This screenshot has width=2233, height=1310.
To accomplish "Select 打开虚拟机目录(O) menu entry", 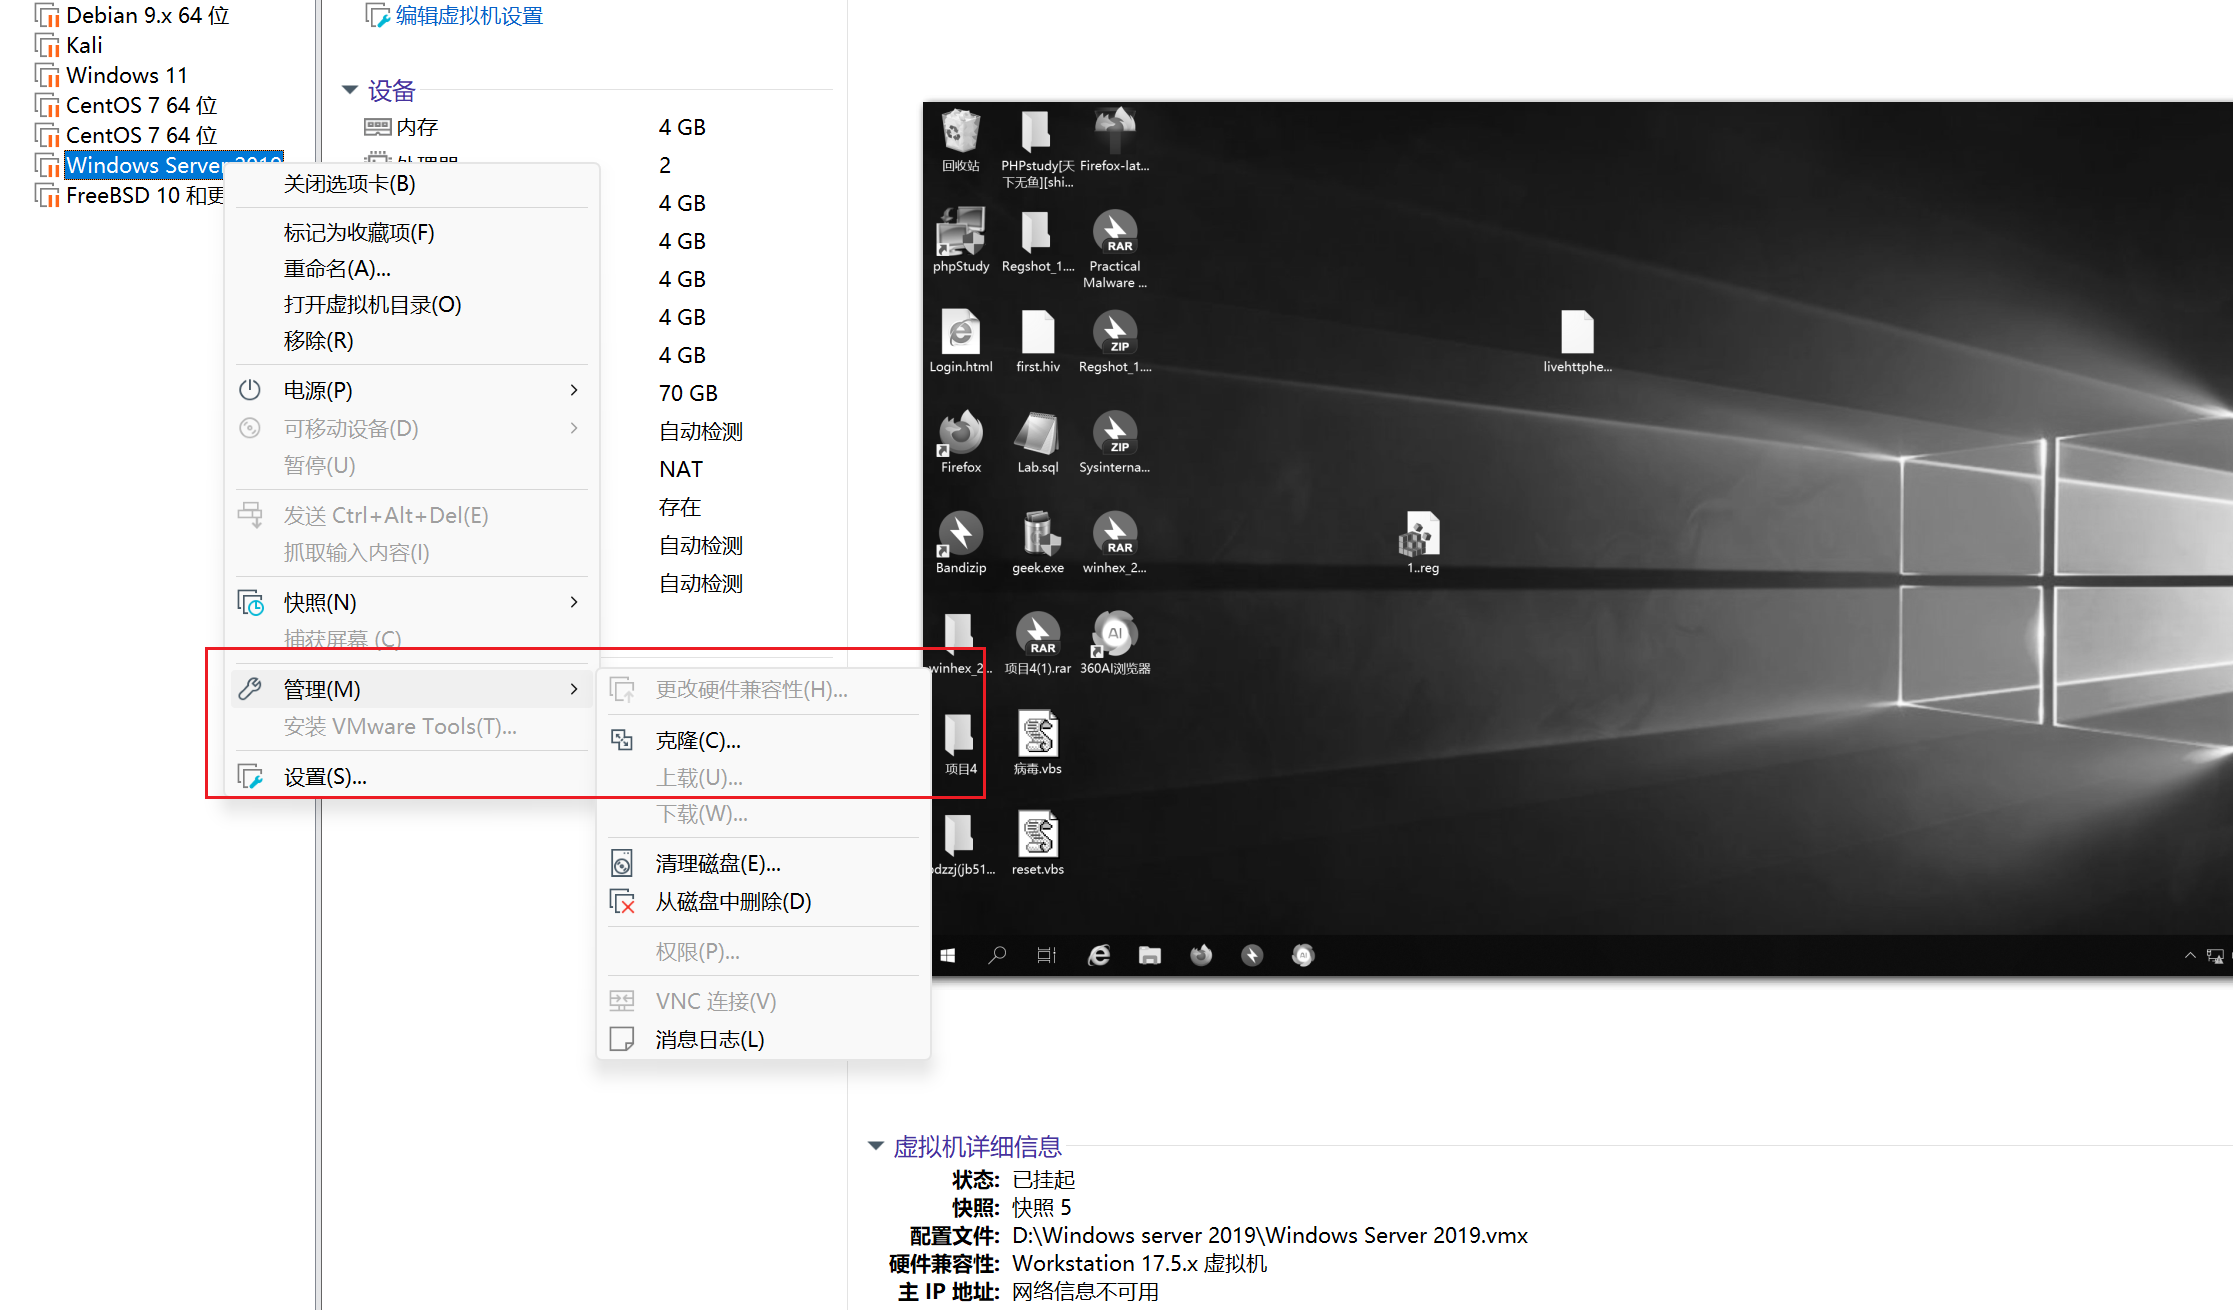I will [372, 305].
